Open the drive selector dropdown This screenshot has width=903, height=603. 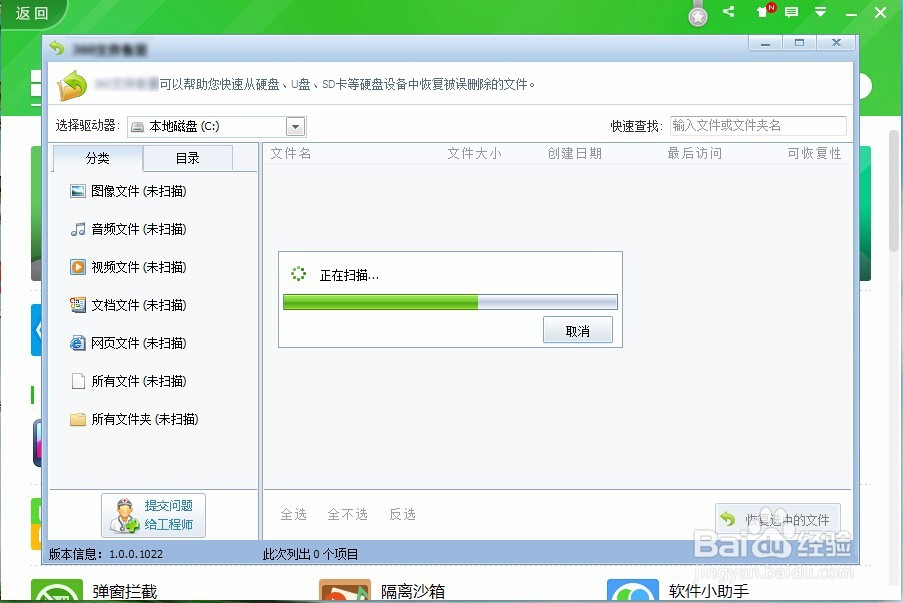click(295, 126)
